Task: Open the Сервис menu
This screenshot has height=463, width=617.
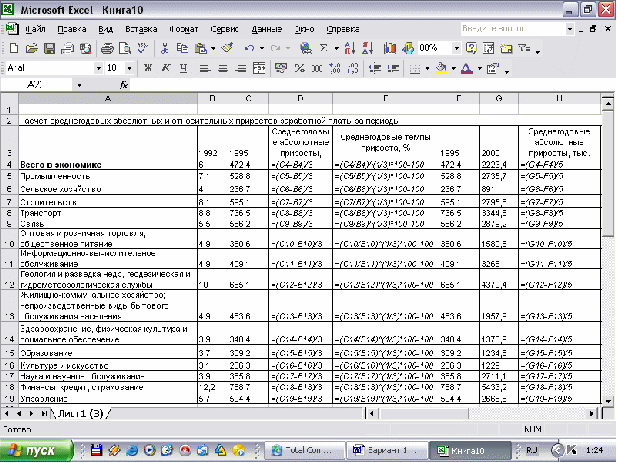Action: pyautogui.click(x=224, y=29)
